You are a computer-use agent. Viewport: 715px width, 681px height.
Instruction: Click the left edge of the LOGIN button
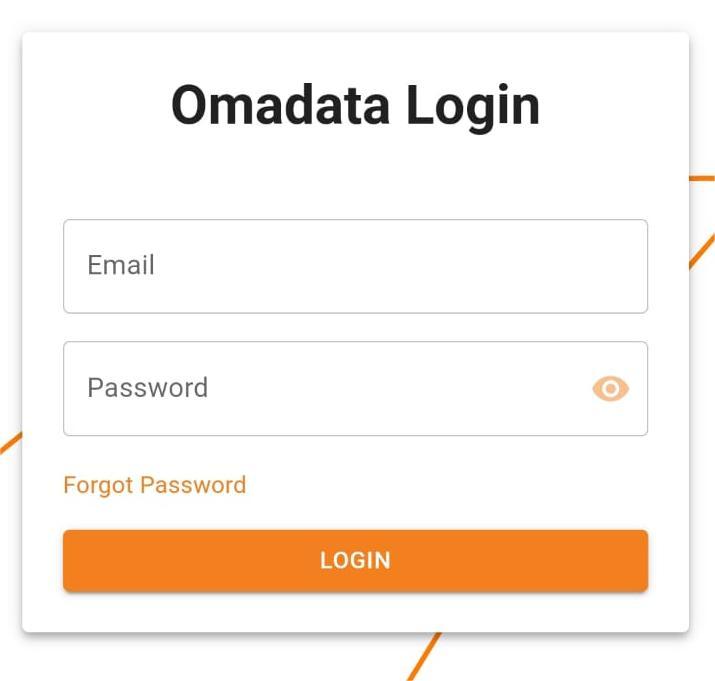click(x=73, y=561)
